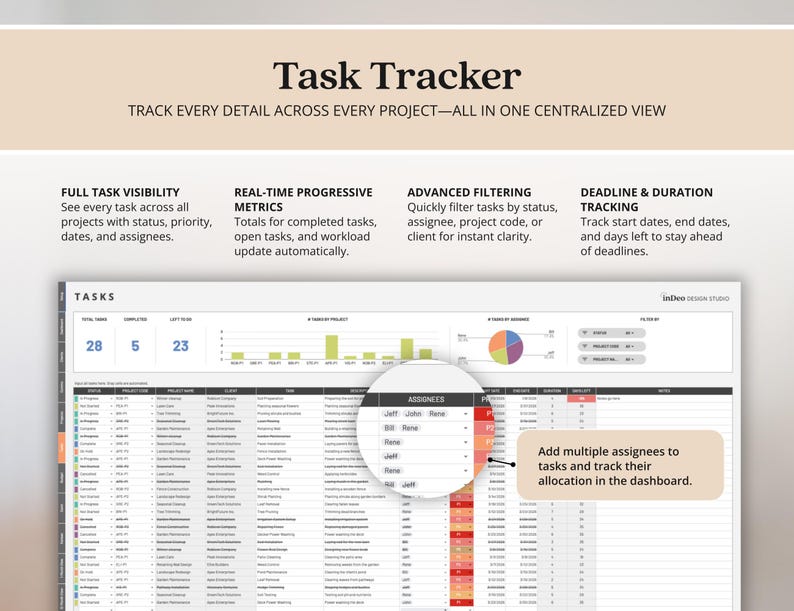The width and height of the screenshot is (794, 611).
Task: Click the red Days Left cell in first row
Action: (x=581, y=399)
